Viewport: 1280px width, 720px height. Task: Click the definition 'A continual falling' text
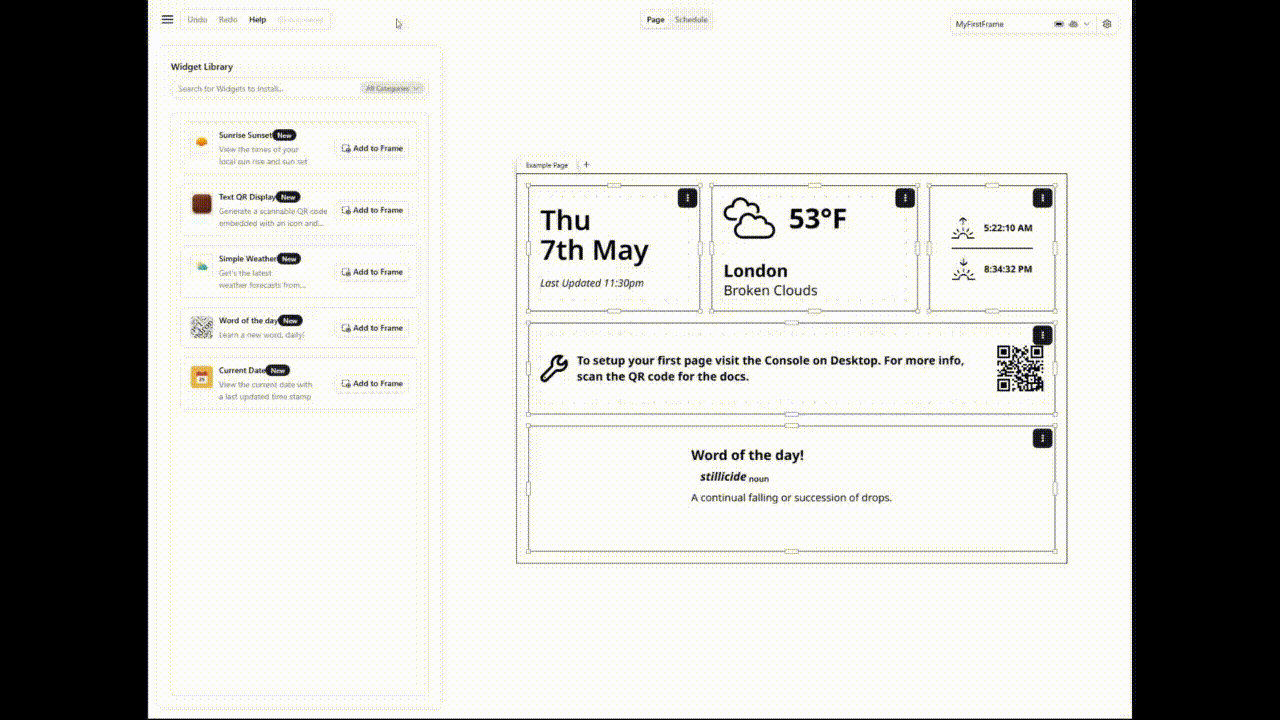[x=791, y=498]
